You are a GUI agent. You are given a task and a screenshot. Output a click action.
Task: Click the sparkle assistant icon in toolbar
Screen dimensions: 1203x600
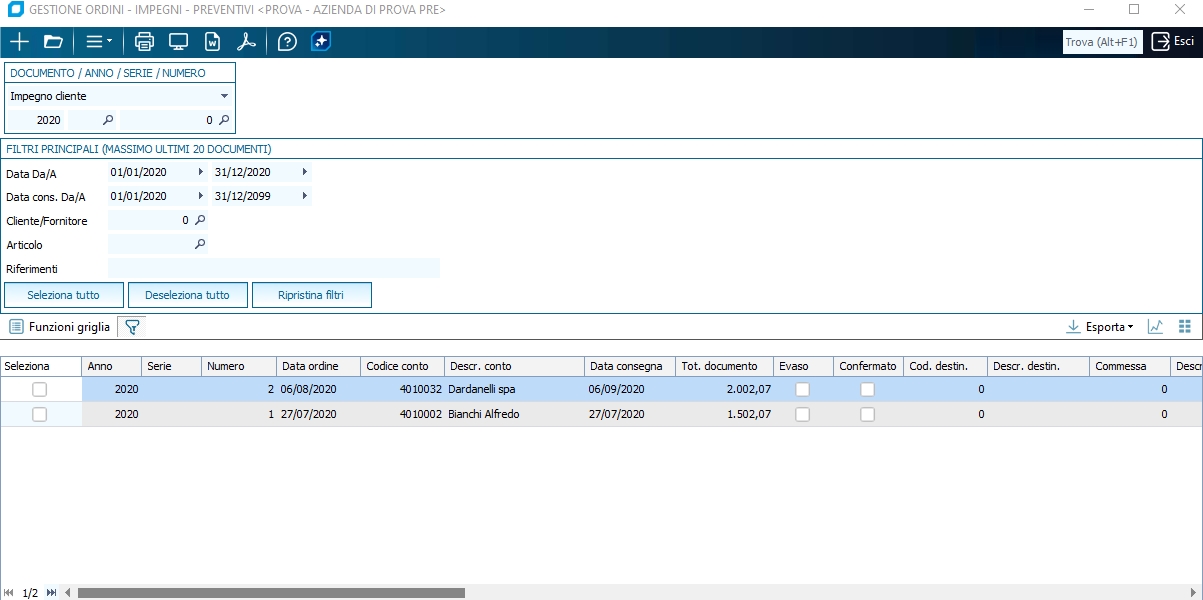pyautogui.click(x=320, y=42)
